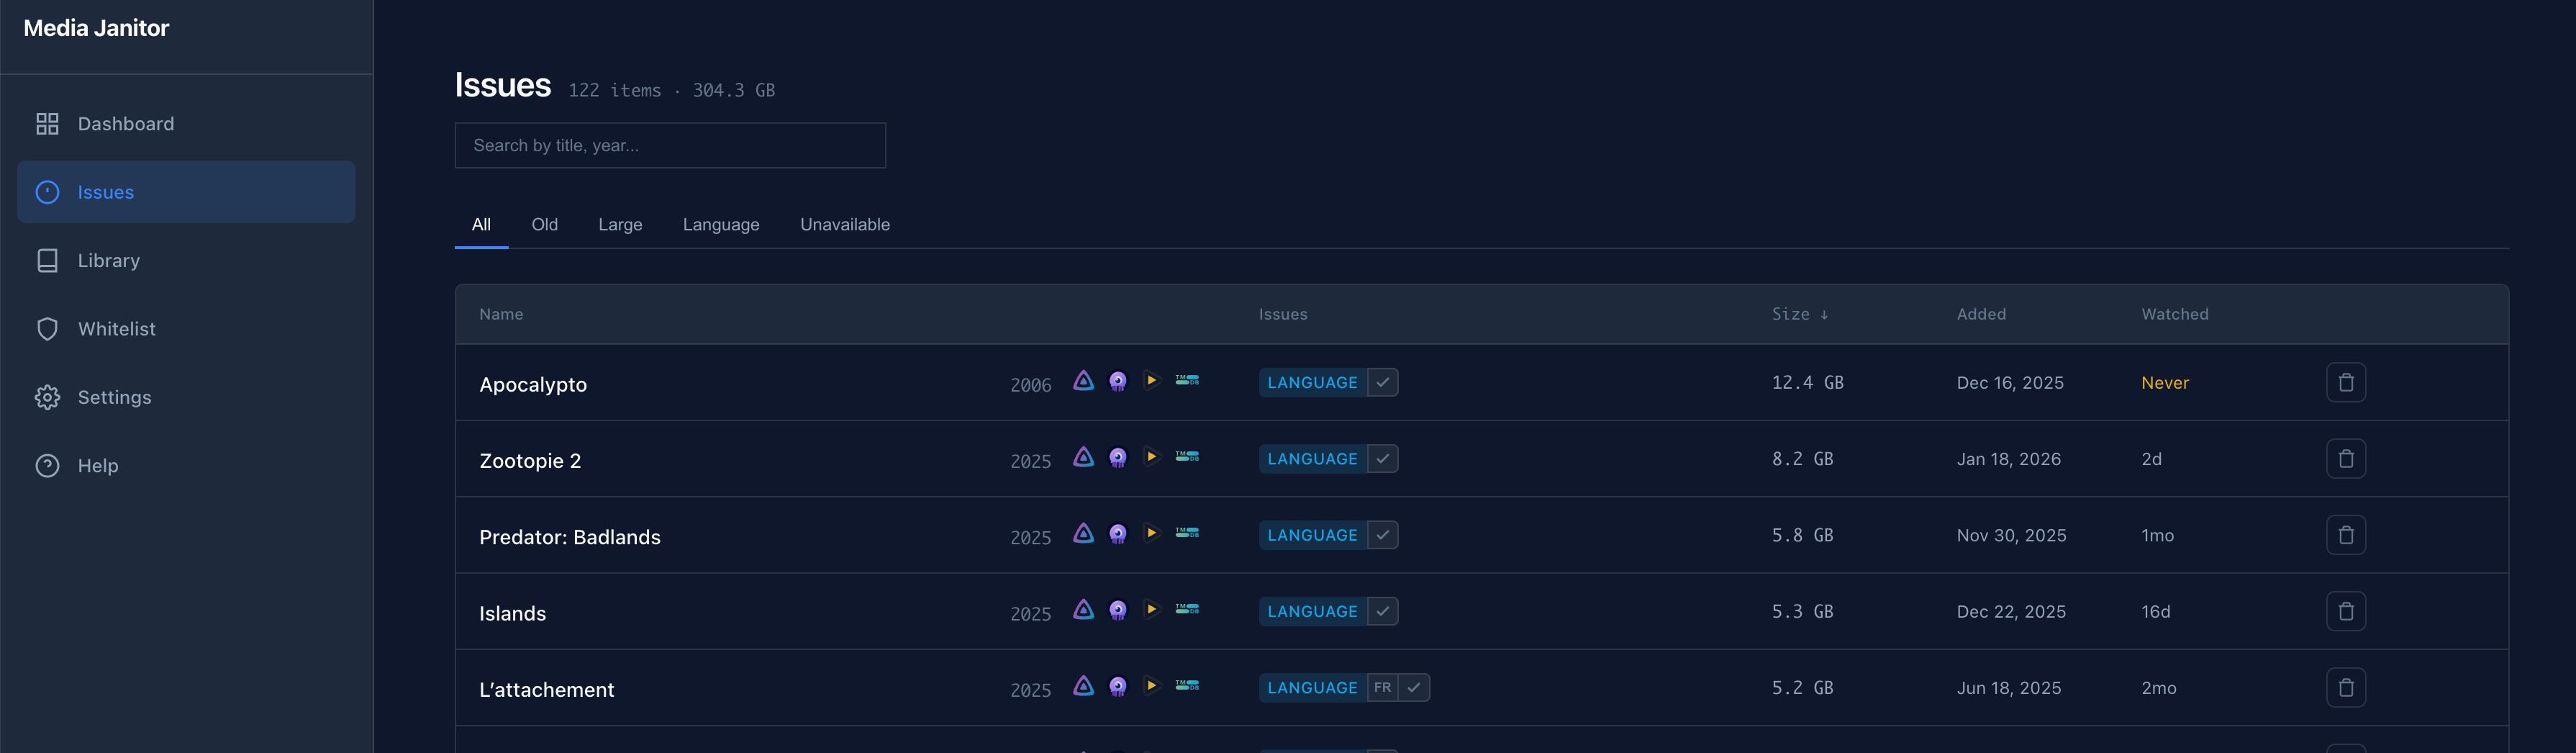Check off L'attachement language issue
Viewport: 2576px width, 753px height.
1413,688
